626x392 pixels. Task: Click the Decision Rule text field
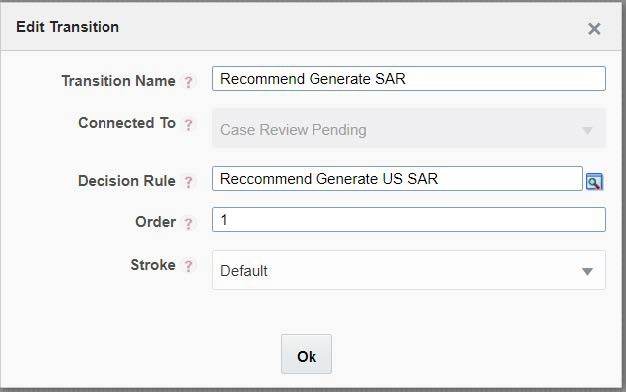coord(397,178)
